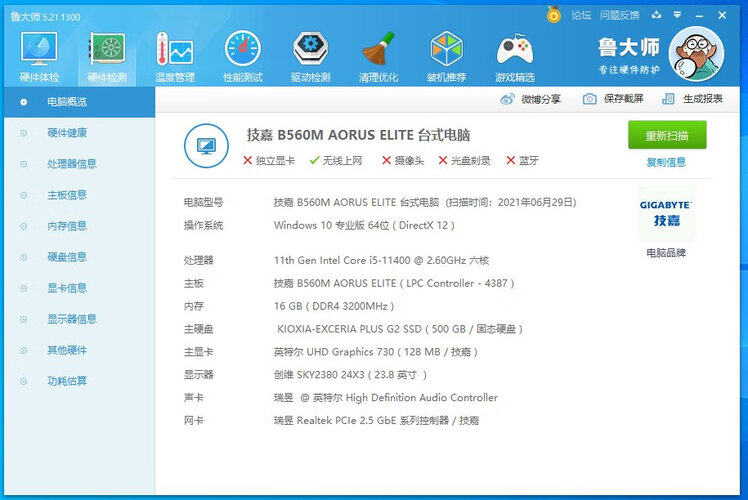Select 硬件健康 in the sidebar
Image resolution: width=748 pixels, height=500 pixels.
[x=79, y=133]
